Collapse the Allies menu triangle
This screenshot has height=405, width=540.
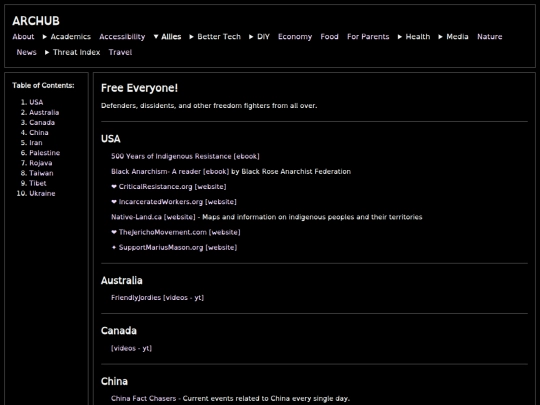pos(156,37)
